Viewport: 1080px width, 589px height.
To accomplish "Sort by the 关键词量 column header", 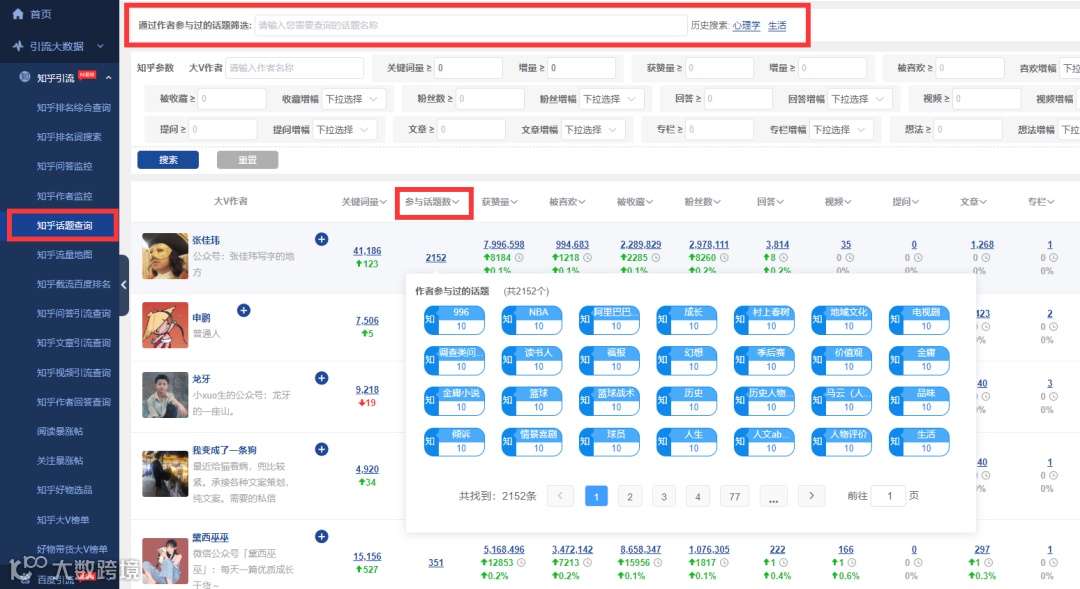I will 364,202.
